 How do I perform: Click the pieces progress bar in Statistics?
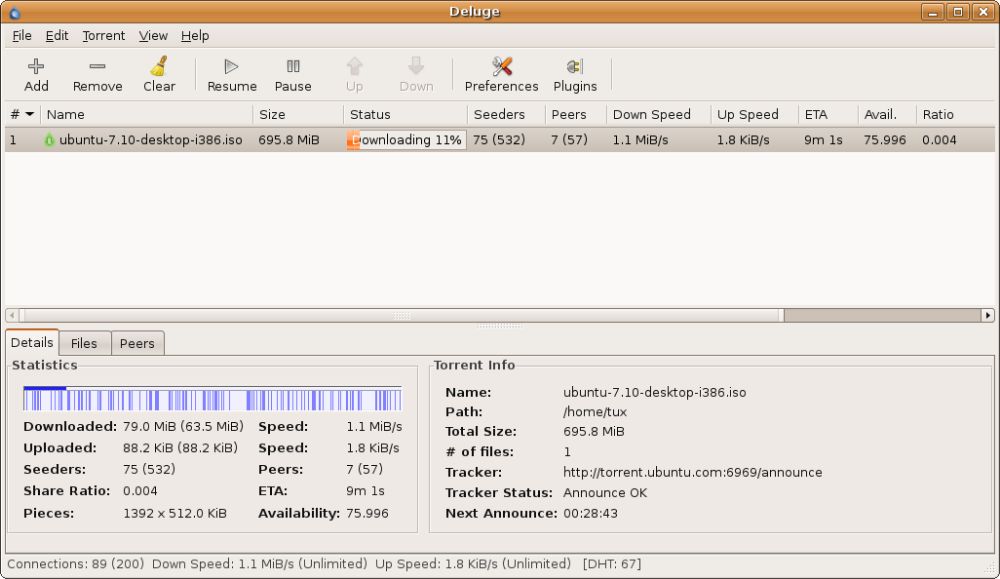tap(212, 399)
